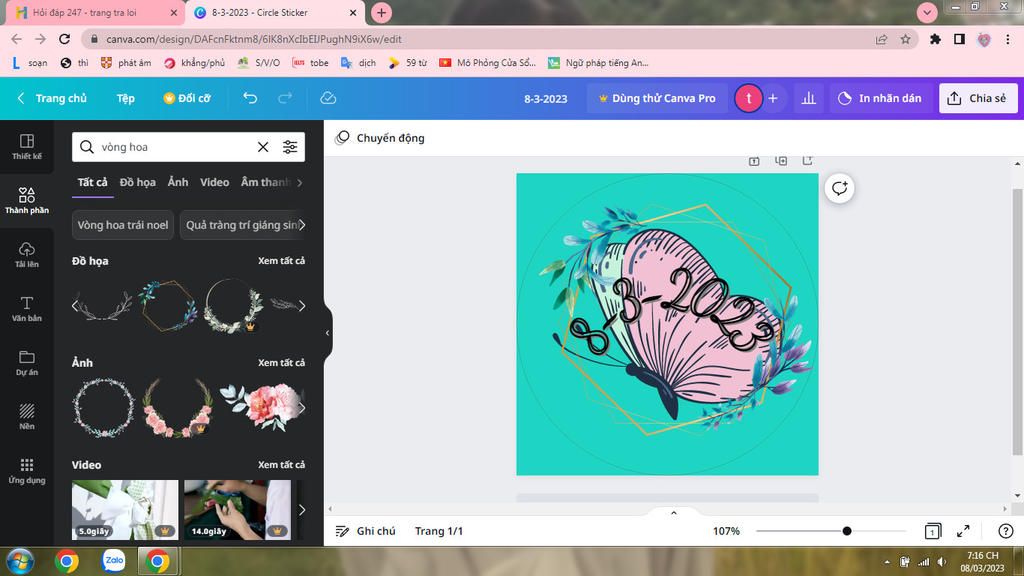This screenshot has width=1024, height=576.
Task: Enter fullscreen presentation mode
Action: click(963, 531)
